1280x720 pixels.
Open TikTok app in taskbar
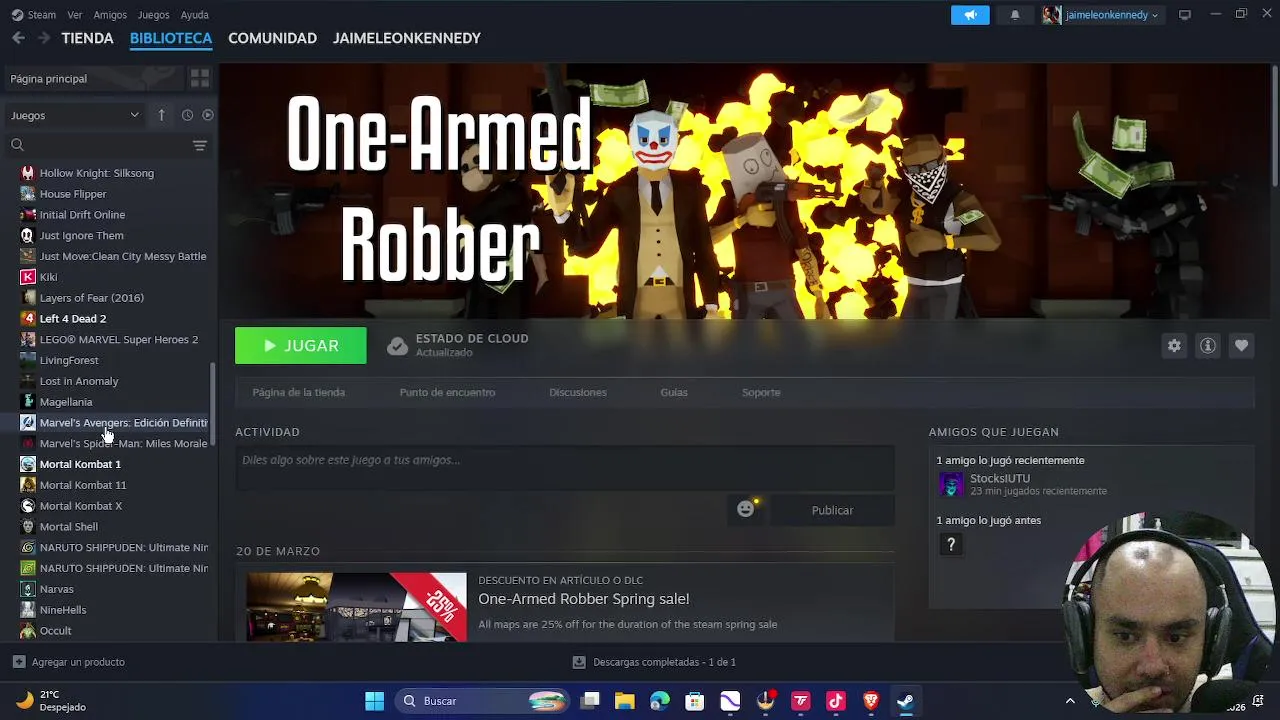(x=836, y=701)
